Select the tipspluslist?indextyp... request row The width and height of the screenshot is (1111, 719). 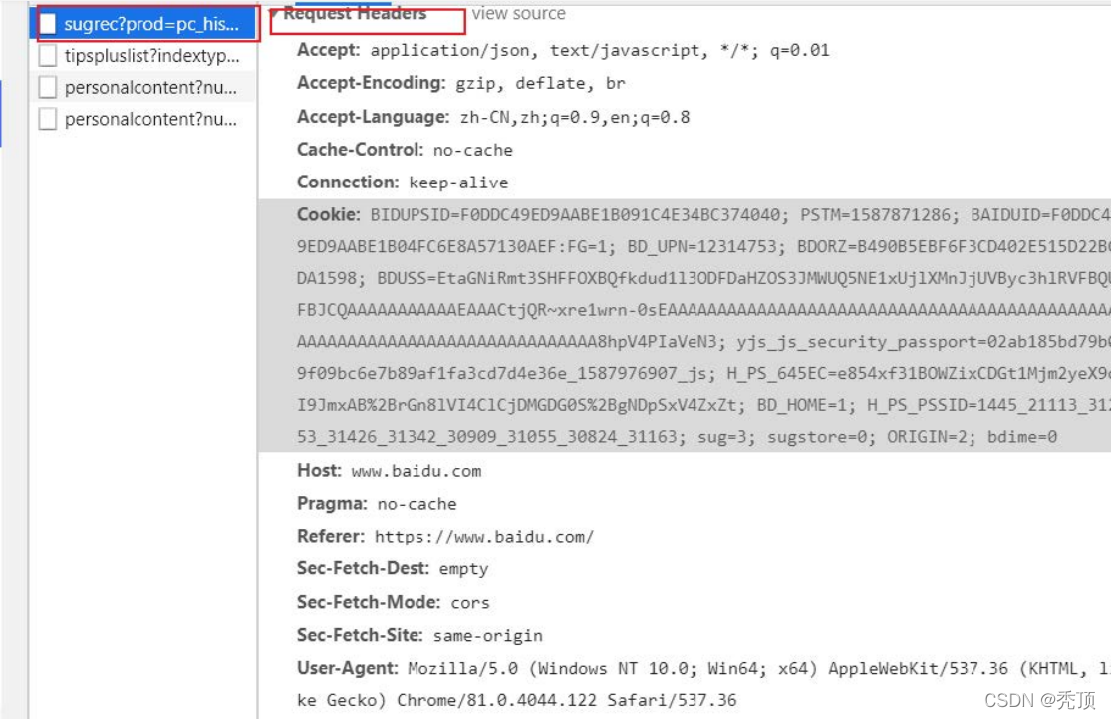click(142, 55)
